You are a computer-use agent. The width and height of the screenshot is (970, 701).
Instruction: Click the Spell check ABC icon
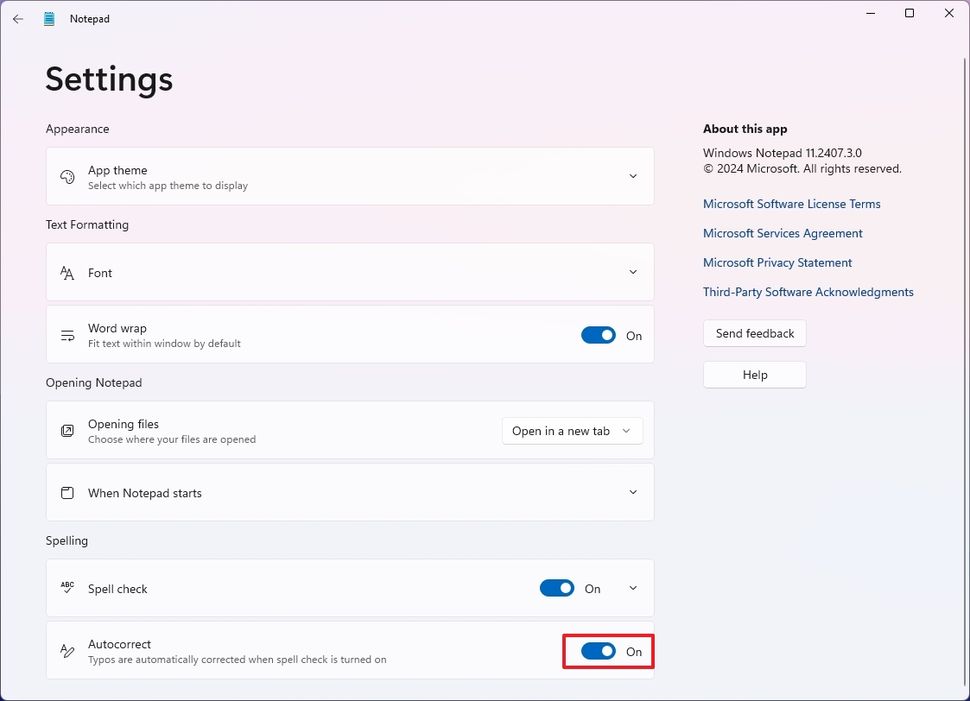(x=67, y=587)
